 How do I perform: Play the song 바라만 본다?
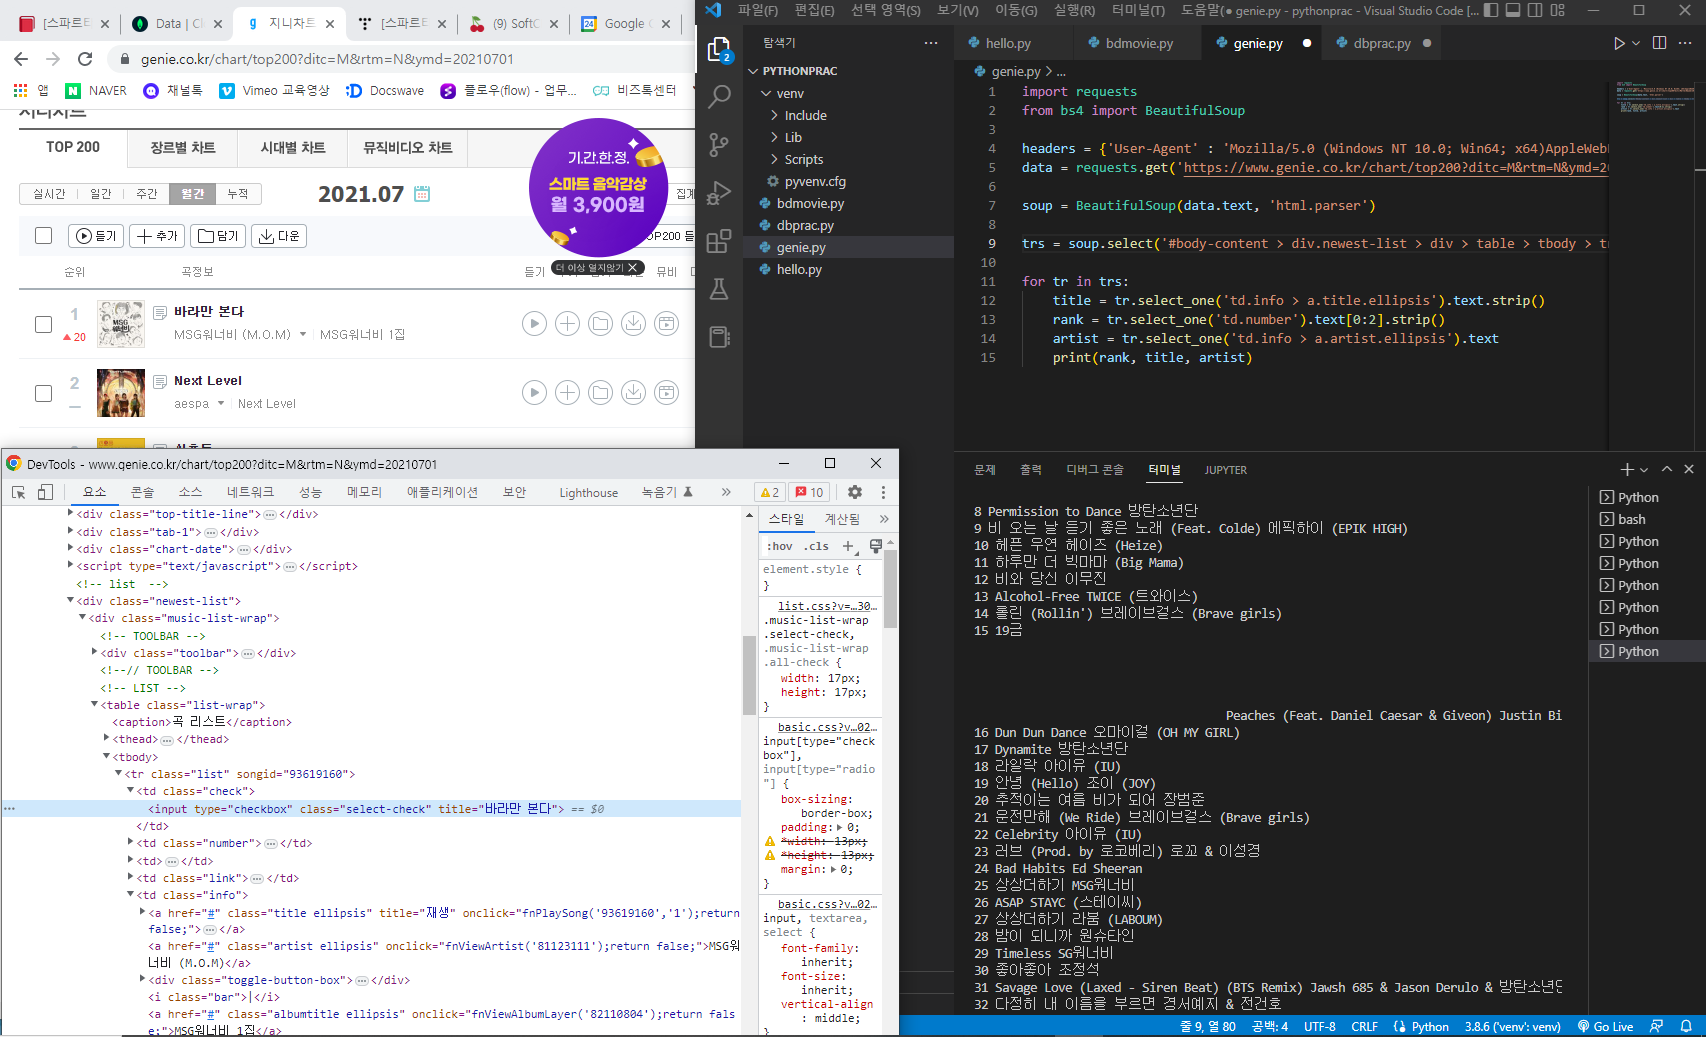point(535,323)
